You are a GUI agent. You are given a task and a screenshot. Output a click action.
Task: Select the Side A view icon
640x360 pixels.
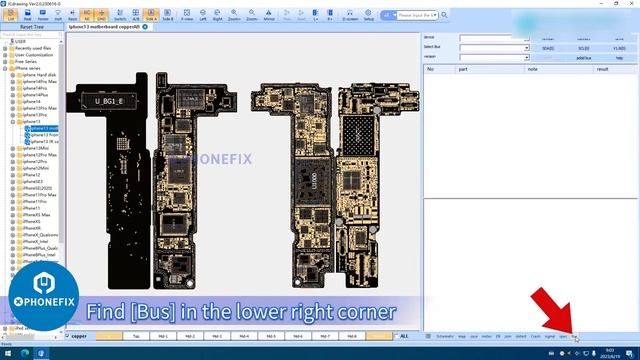pyautogui.click(x=151, y=15)
